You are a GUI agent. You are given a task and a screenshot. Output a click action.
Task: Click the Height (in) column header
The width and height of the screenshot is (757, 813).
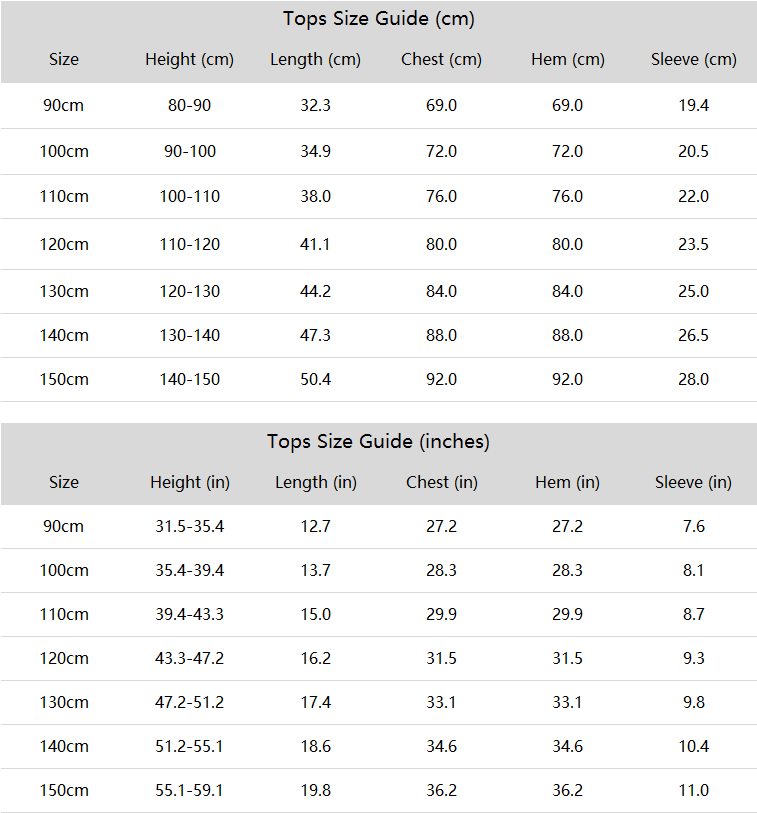coord(190,482)
